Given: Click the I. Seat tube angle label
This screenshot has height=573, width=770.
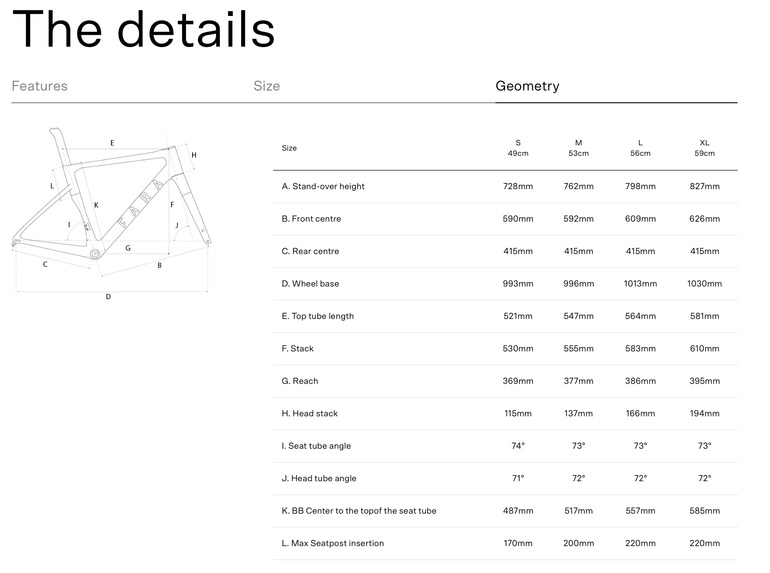Looking at the screenshot, I should pyautogui.click(x=316, y=446).
